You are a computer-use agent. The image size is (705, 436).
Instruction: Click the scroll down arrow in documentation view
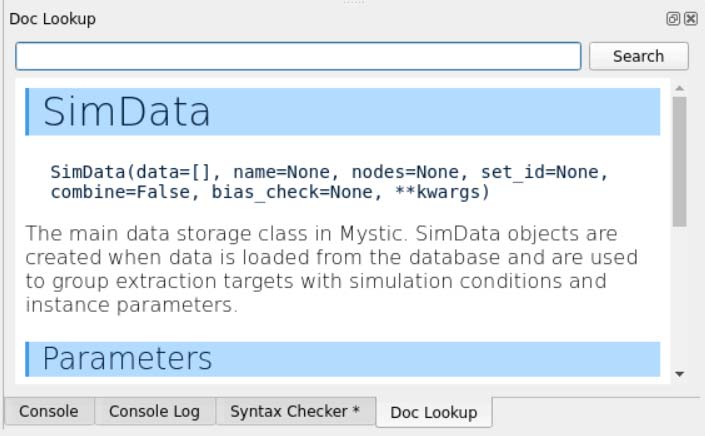coord(680,374)
